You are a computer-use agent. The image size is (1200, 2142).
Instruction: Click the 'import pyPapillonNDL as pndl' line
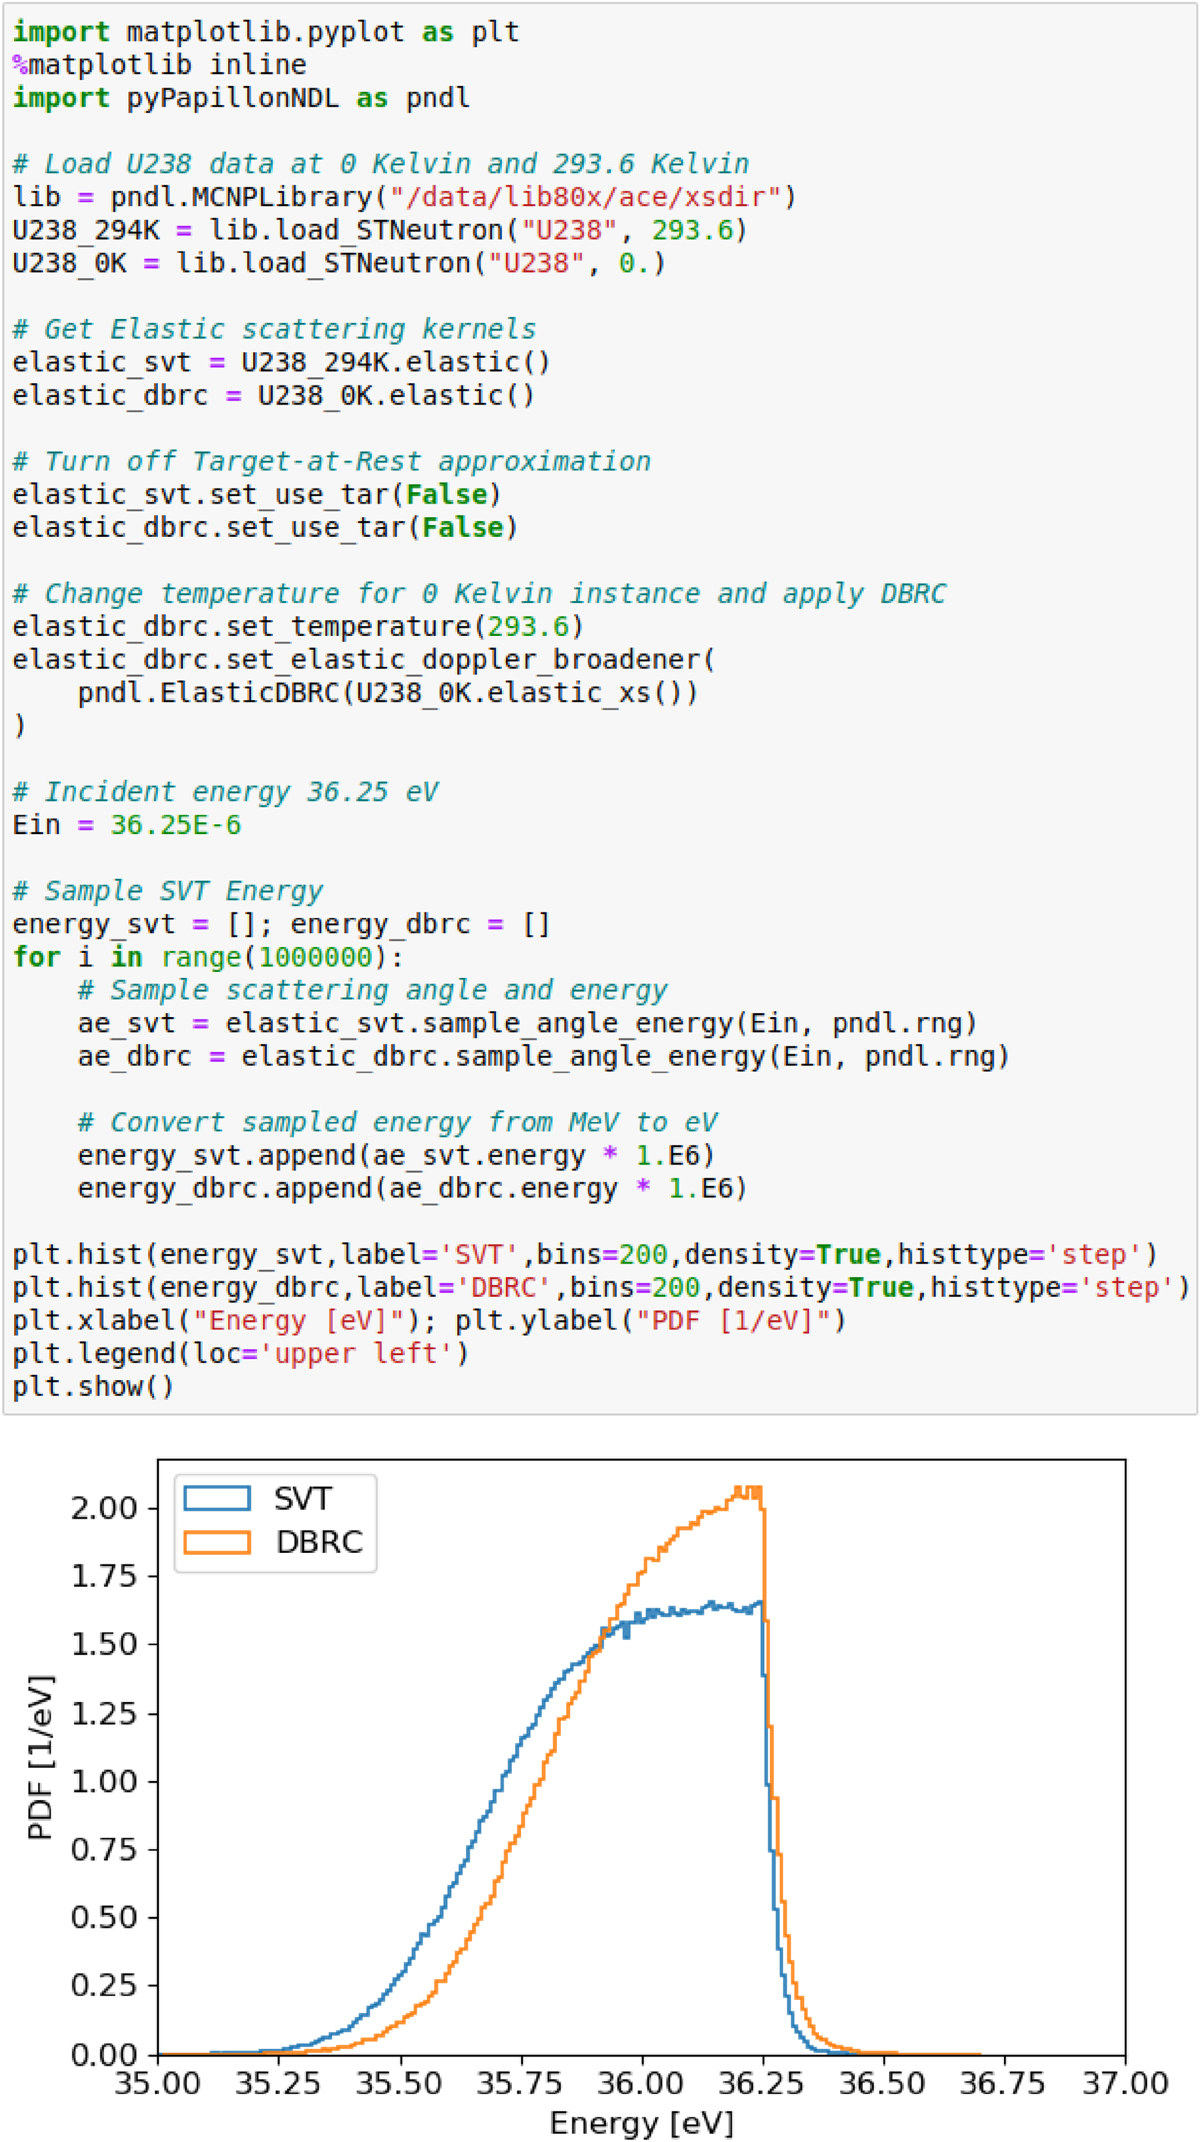[240, 98]
